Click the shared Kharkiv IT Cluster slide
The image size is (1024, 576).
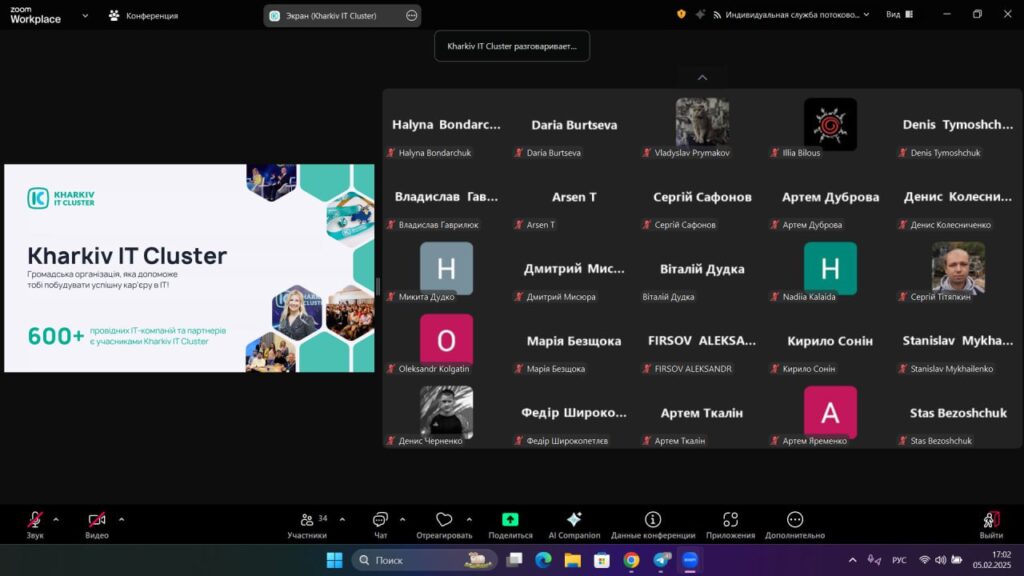[189, 268]
